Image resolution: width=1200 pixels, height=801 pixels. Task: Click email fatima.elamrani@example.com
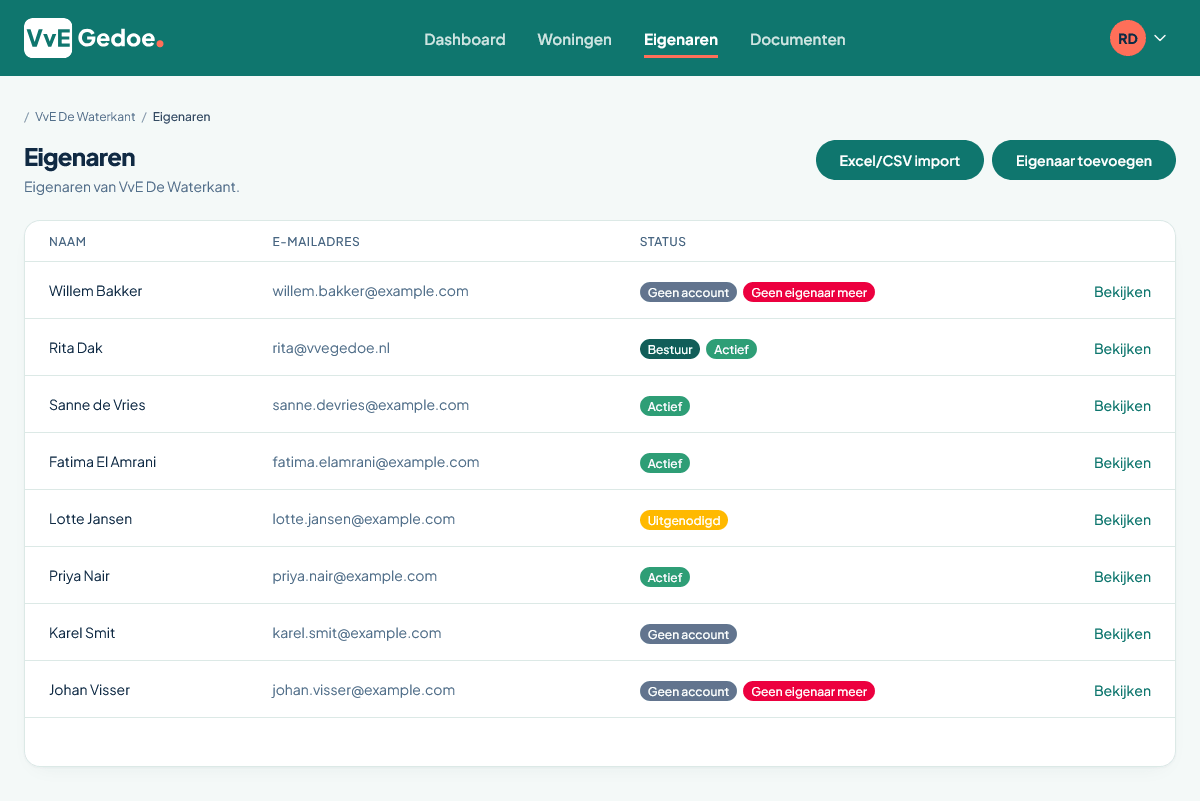376,462
